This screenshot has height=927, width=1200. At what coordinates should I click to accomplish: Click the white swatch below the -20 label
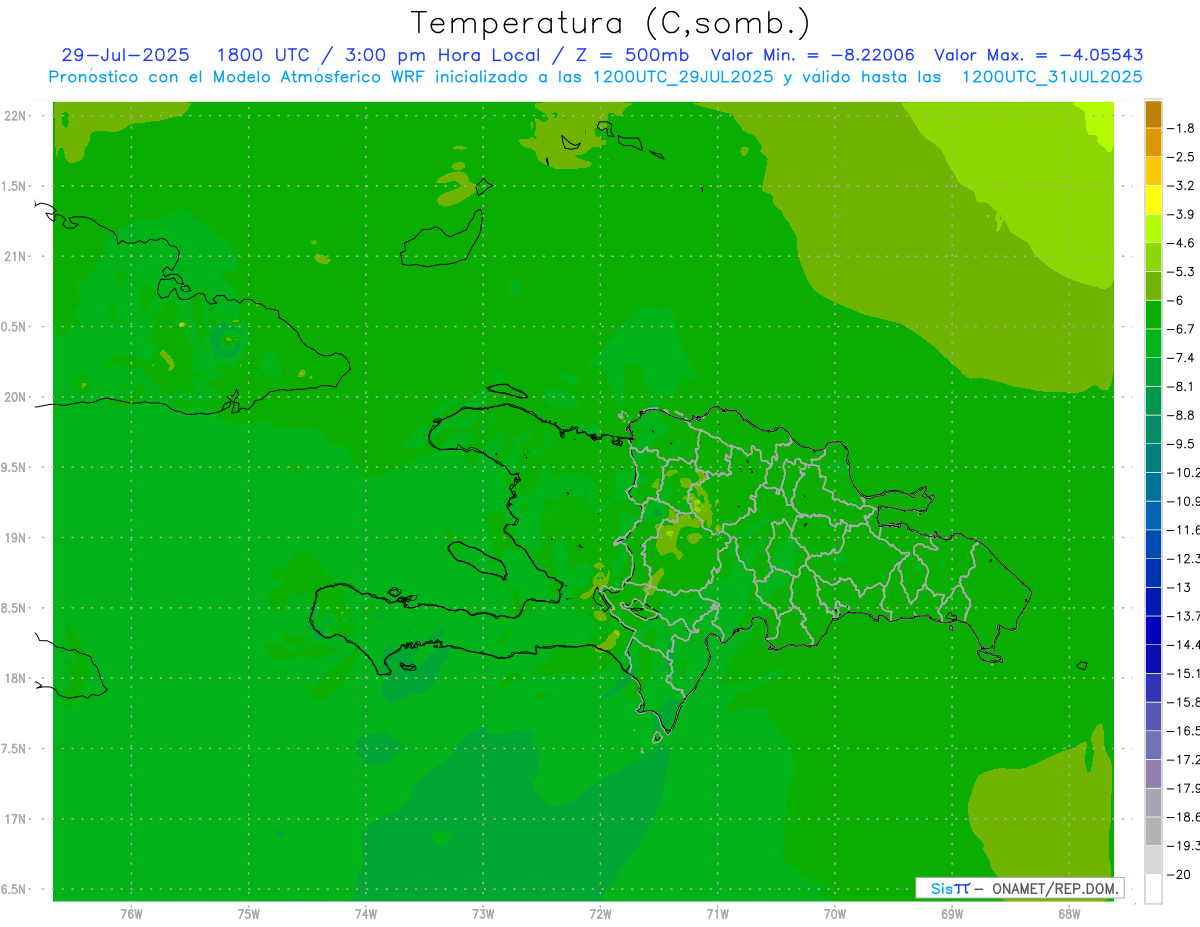point(1153,888)
